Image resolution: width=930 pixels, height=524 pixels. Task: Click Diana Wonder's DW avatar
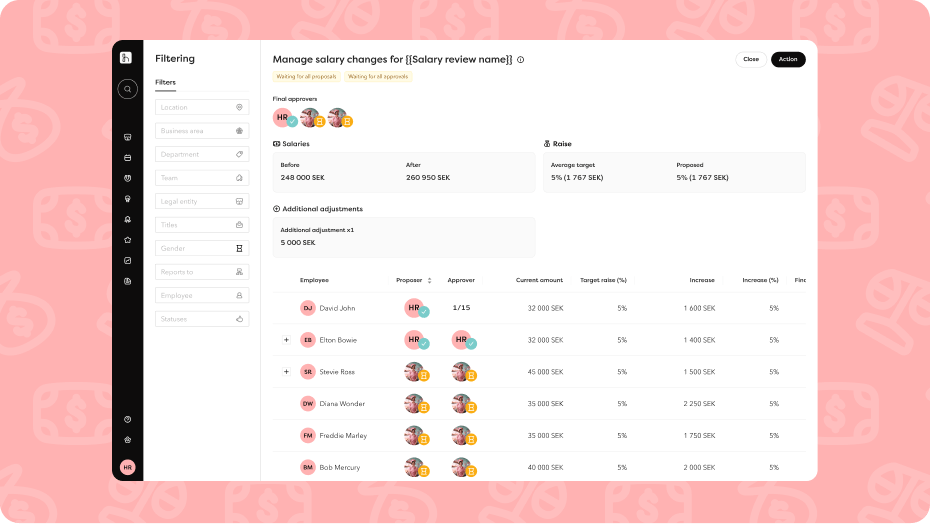click(307, 404)
